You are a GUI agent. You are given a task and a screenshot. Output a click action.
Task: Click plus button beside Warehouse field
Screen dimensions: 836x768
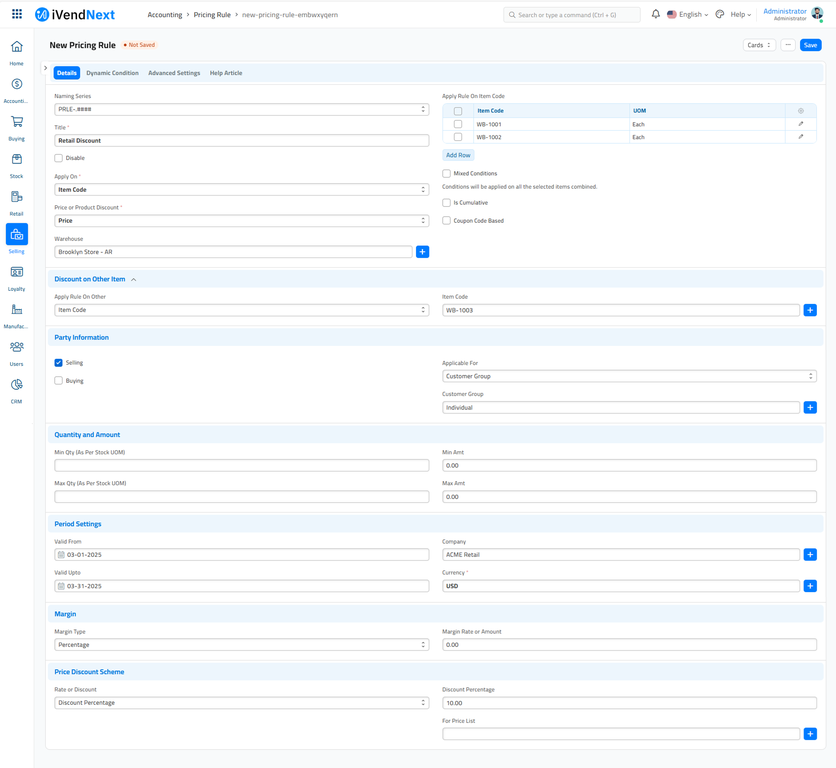[422, 252]
